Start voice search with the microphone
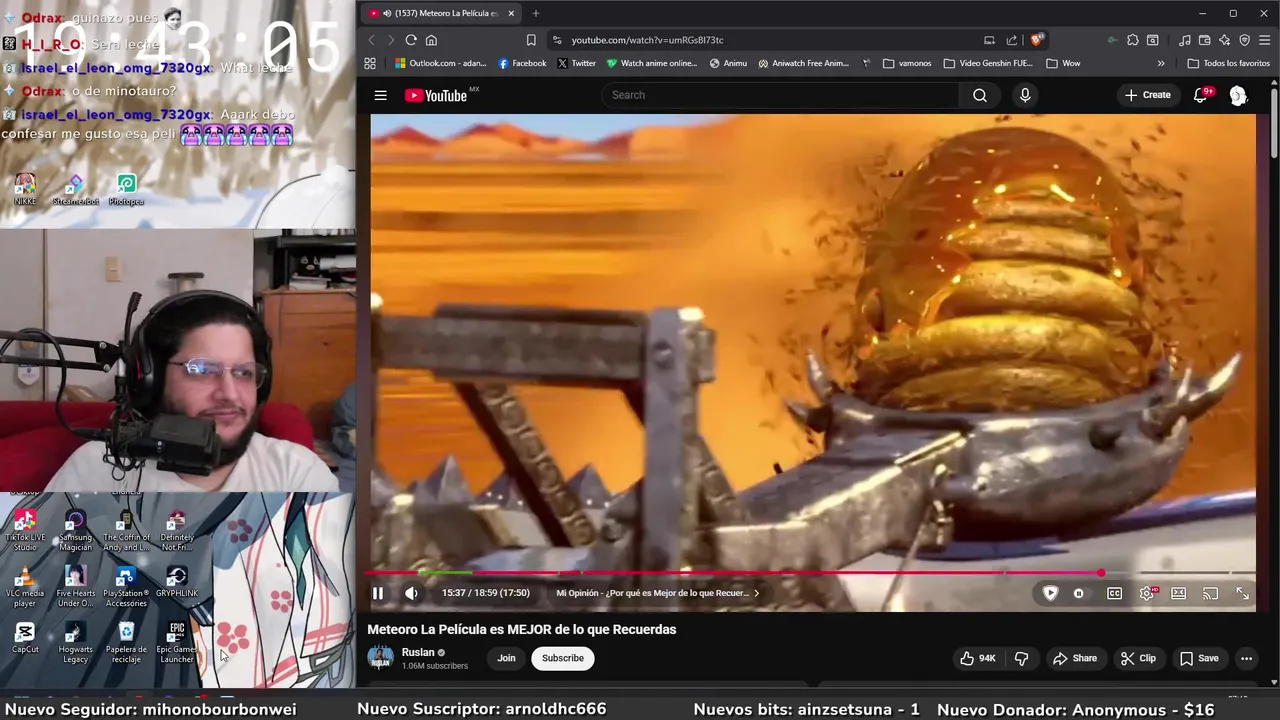 tap(1024, 95)
